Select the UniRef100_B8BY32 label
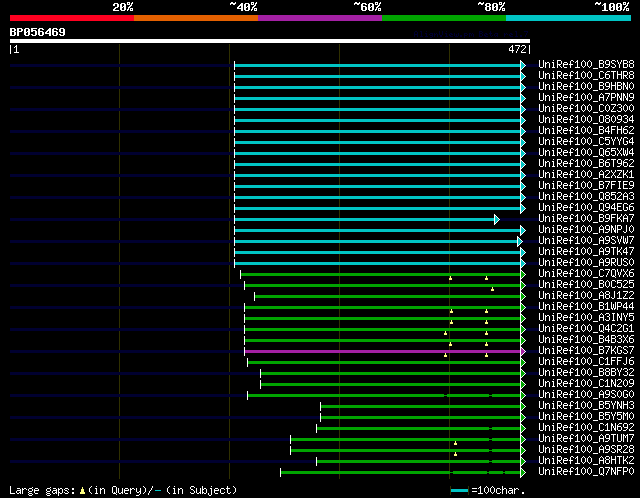 [x=586, y=373]
